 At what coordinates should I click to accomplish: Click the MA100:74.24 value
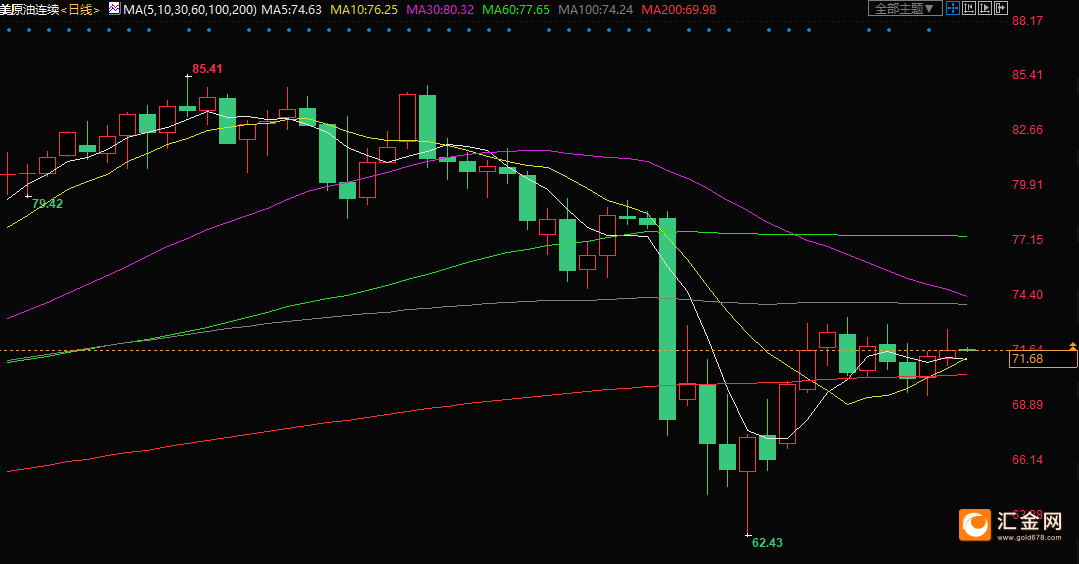(x=595, y=10)
